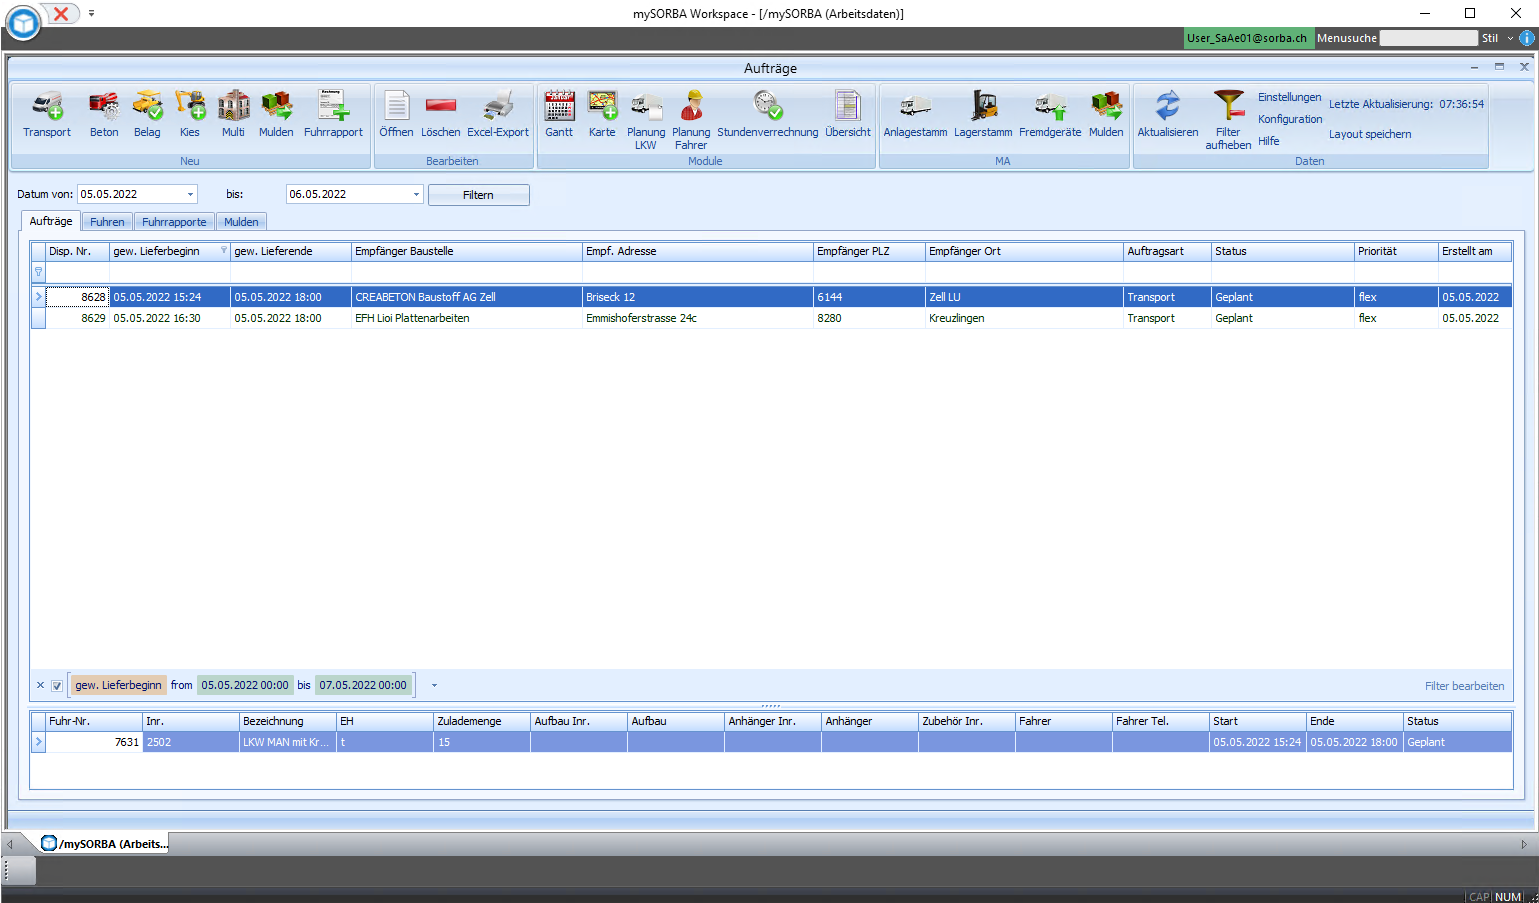Click the Filter bearbeiten link
This screenshot has width=1539, height=903.
coord(1464,686)
